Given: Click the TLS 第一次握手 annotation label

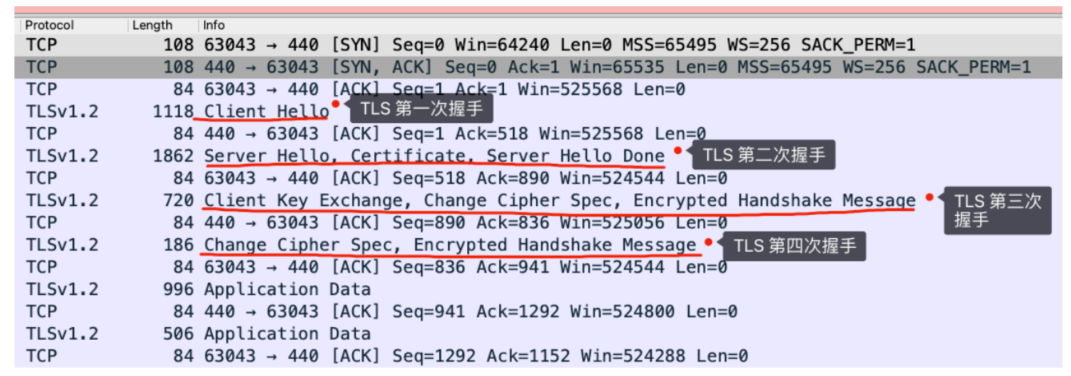Looking at the screenshot, I should [x=421, y=108].
